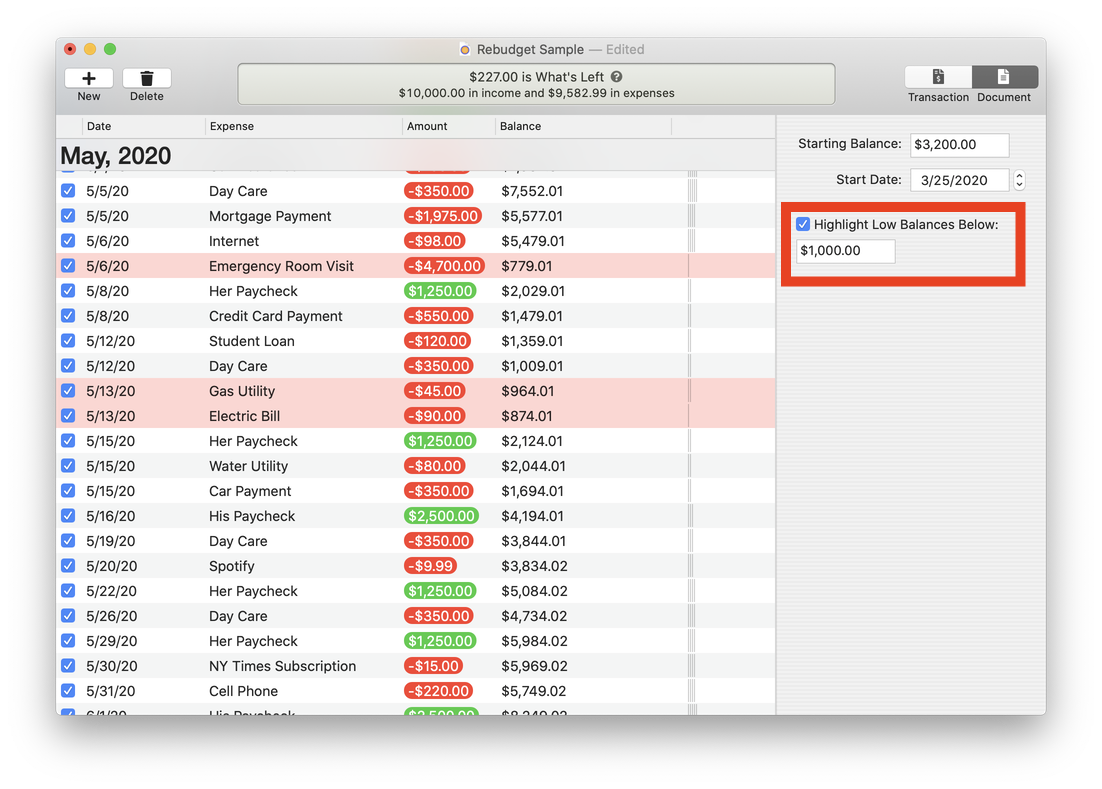Image resolution: width=1102 pixels, height=789 pixels.
Task: Click the What's Left summary banner
Action: (x=536, y=84)
